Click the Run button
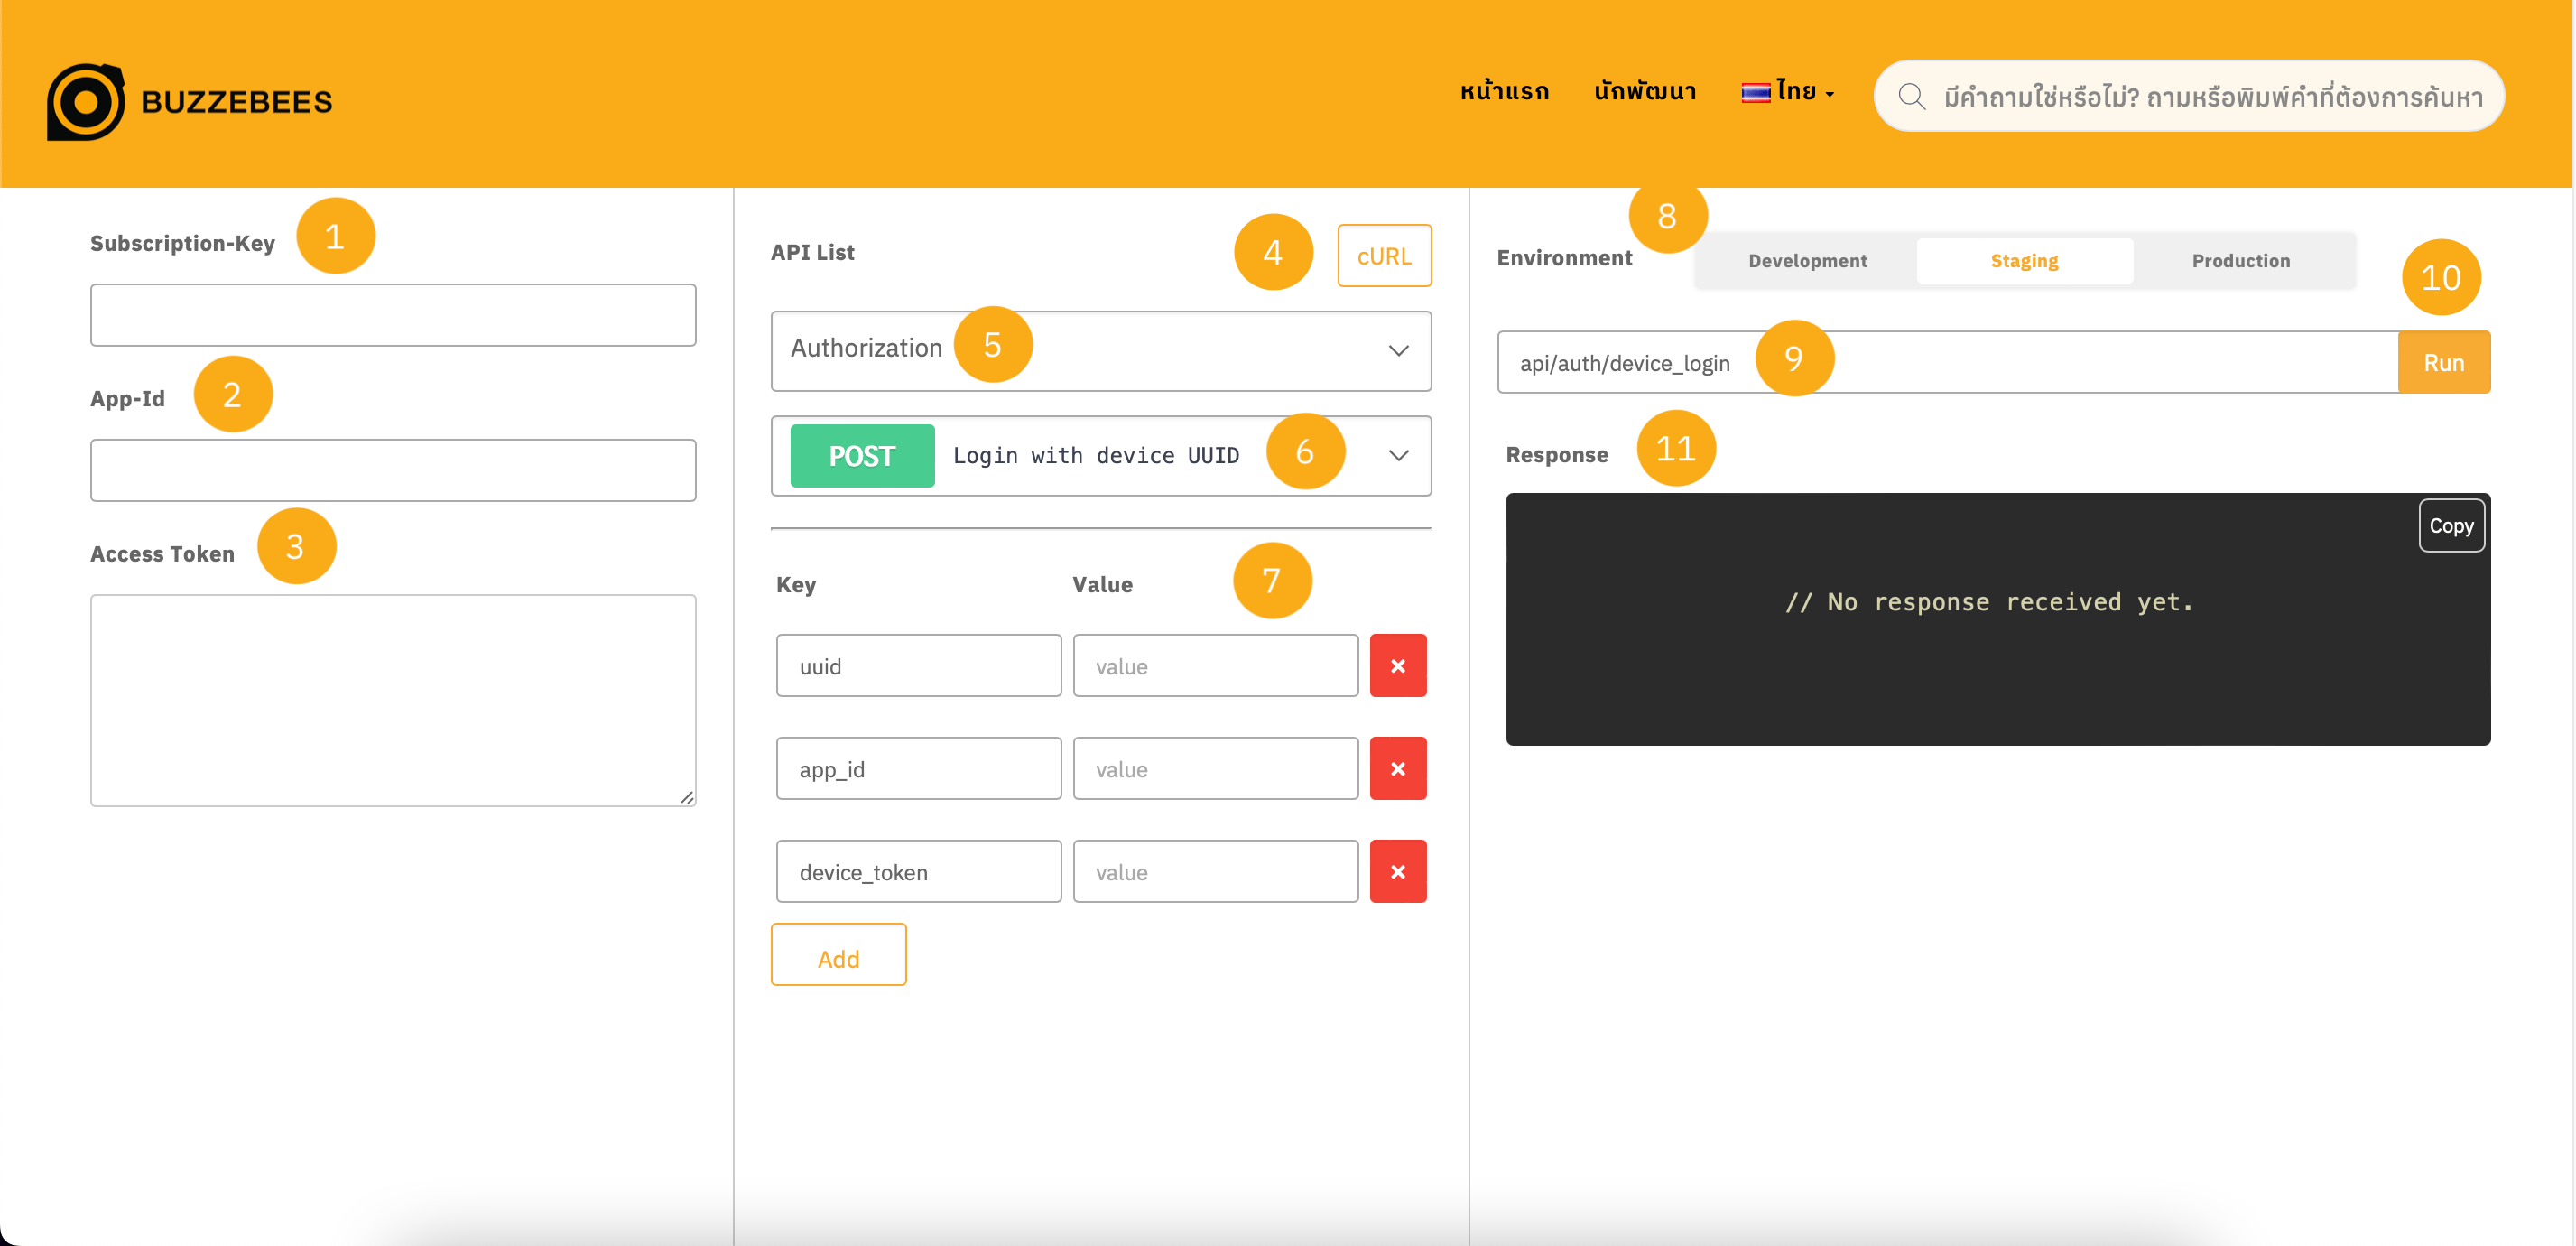The height and width of the screenshot is (1246, 2576). (2444, 361)
